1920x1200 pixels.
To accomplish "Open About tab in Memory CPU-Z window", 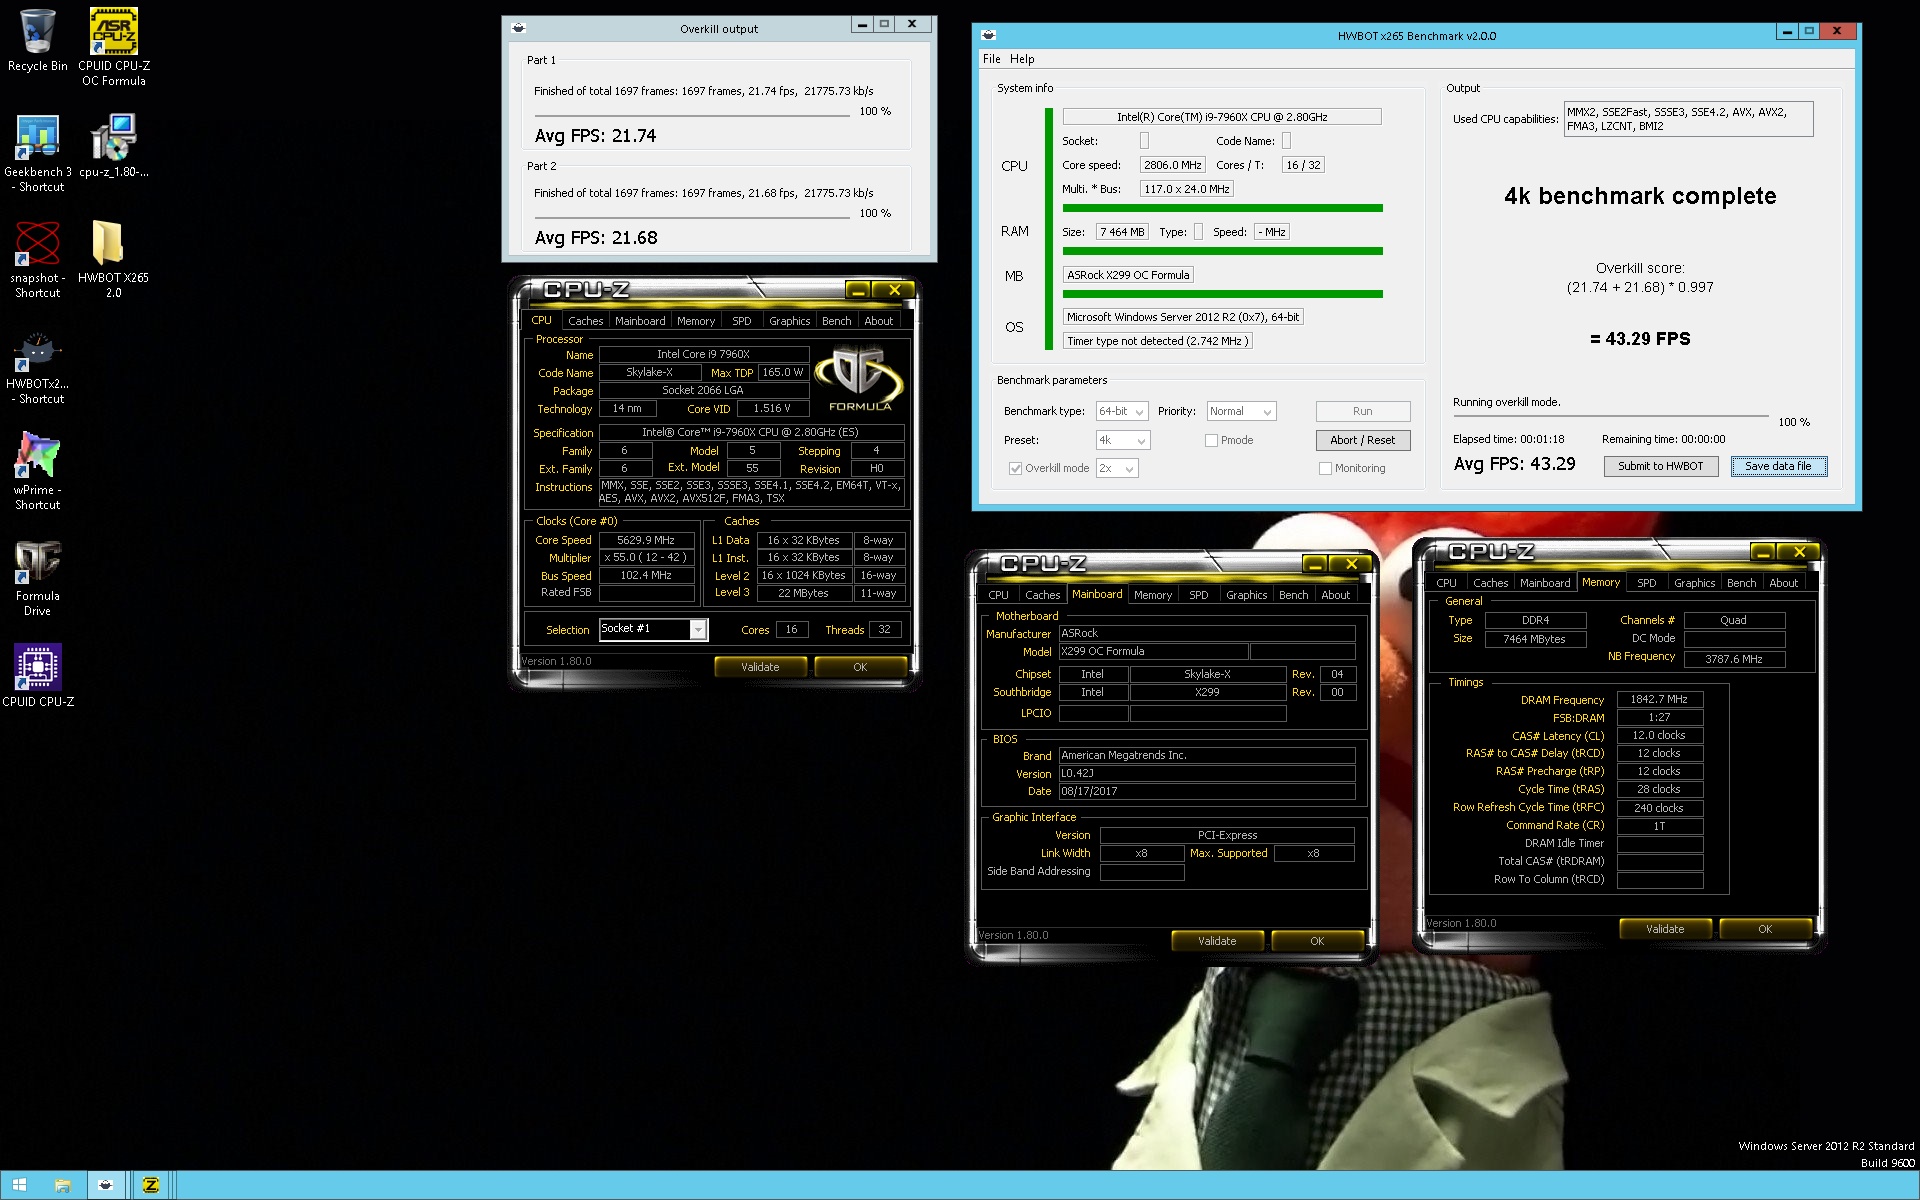I will pyautogui.click(x=1783, y=583).
